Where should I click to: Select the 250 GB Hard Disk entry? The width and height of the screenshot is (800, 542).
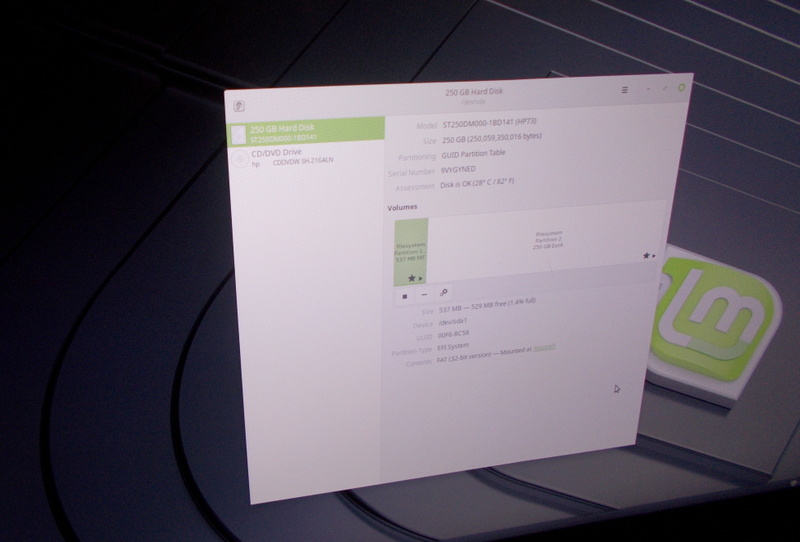tap(305, 132)
